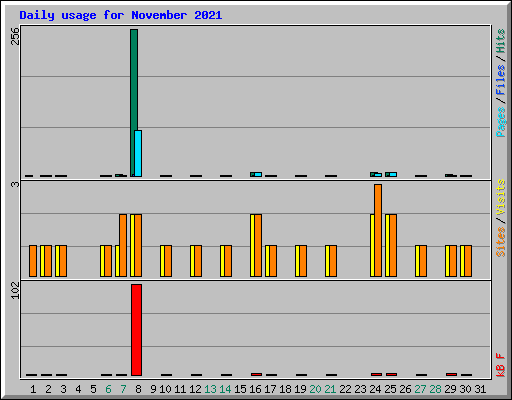Click the orange Sites bar on day 25
512x400 pixels.
393,246
